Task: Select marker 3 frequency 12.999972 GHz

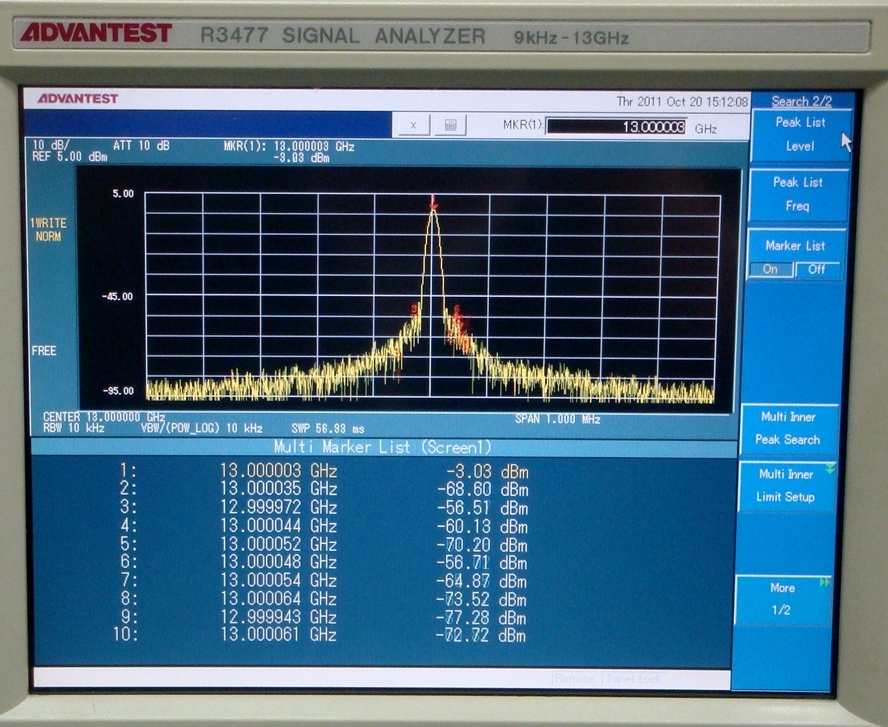Action: (279, 507)
